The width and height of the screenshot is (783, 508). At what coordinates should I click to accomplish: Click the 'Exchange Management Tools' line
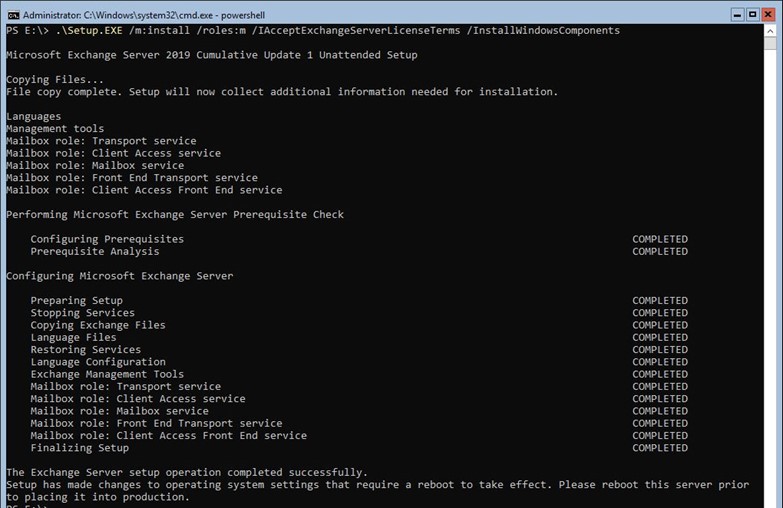pyautogui.click(x=107, y=375)
